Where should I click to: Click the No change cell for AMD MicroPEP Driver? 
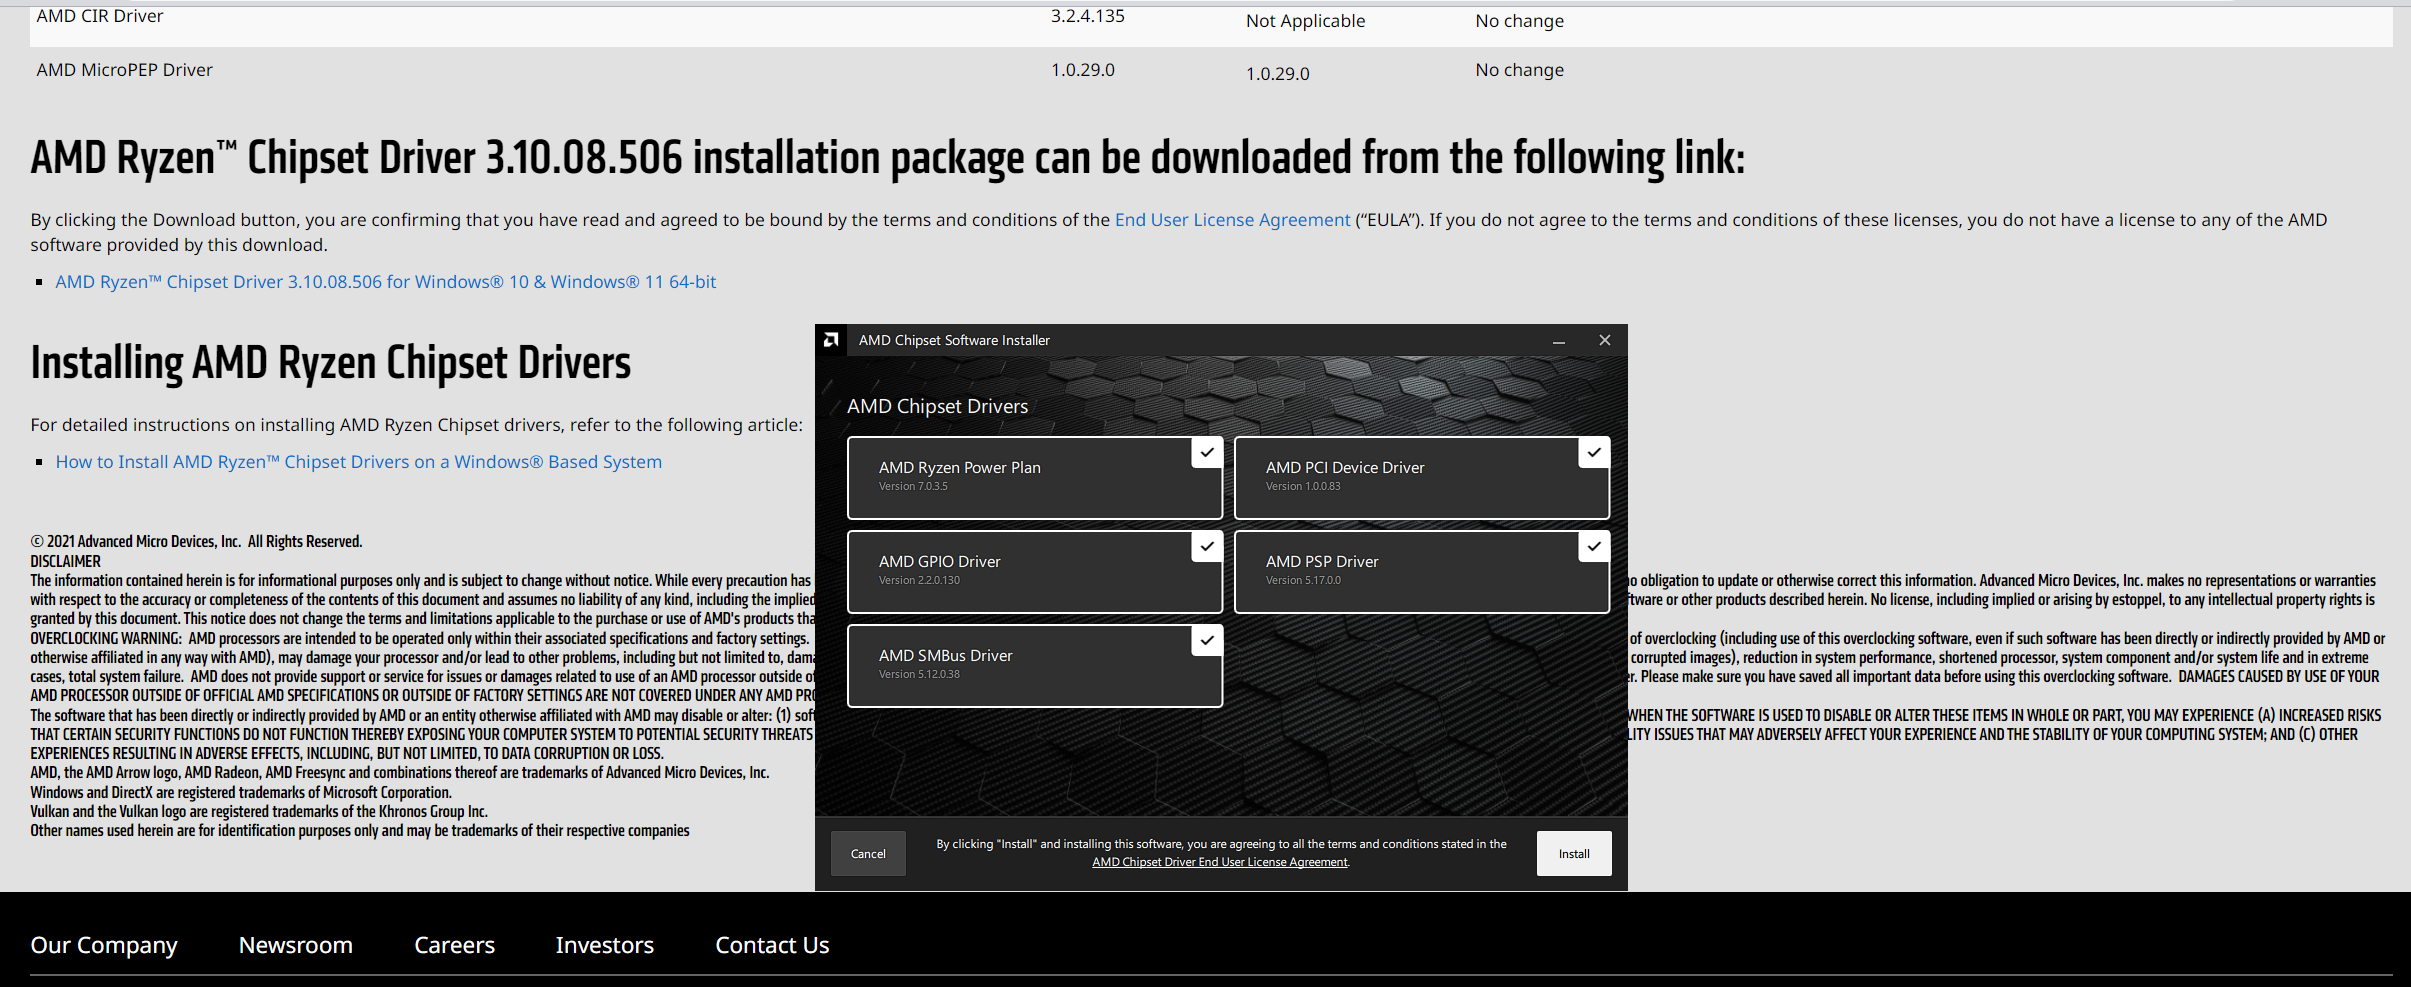[1519, 70]
